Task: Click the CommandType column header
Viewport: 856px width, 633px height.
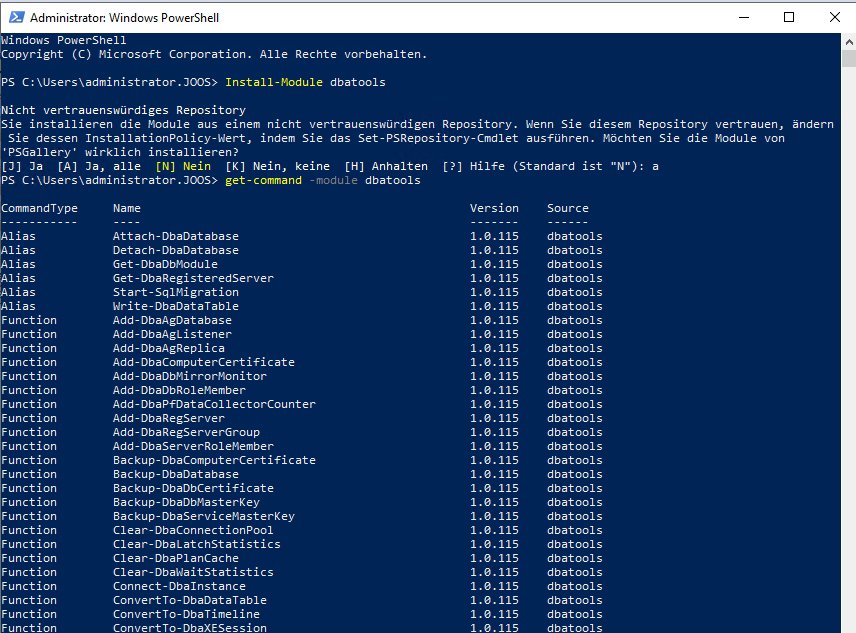Action: (39, 208)
